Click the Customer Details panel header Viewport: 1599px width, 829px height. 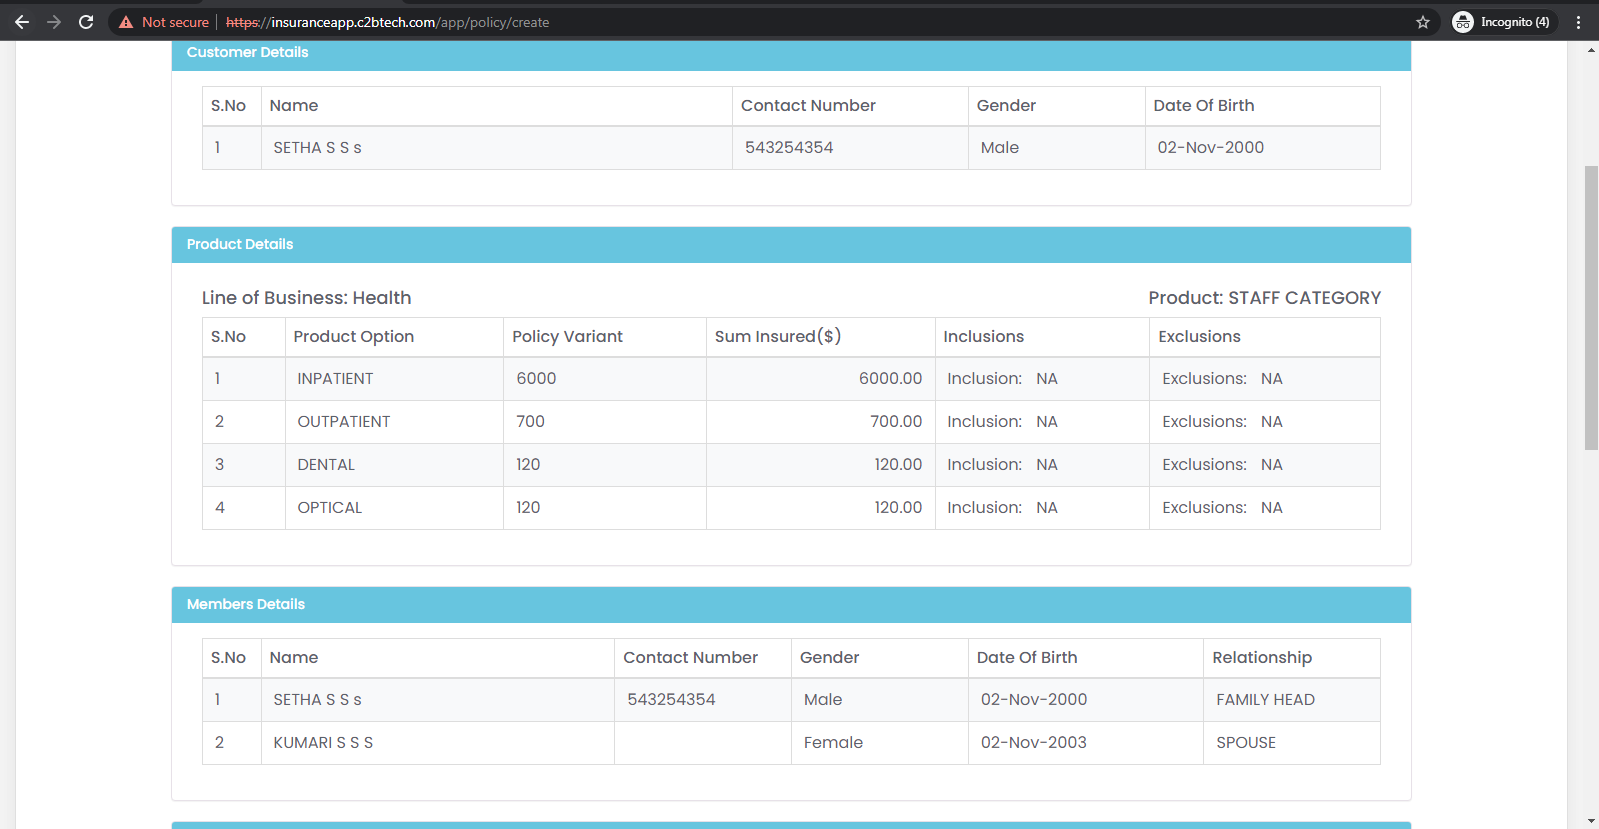tap(791, 55)
